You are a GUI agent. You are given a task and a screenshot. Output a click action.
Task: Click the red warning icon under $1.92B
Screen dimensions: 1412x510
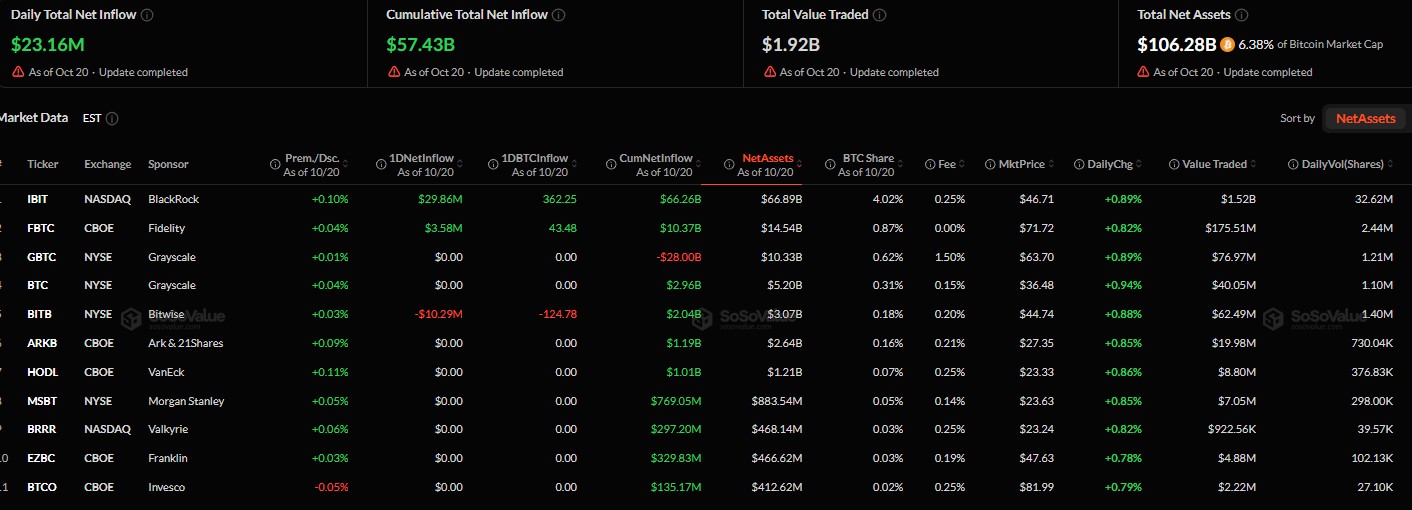tap(769, 72)
